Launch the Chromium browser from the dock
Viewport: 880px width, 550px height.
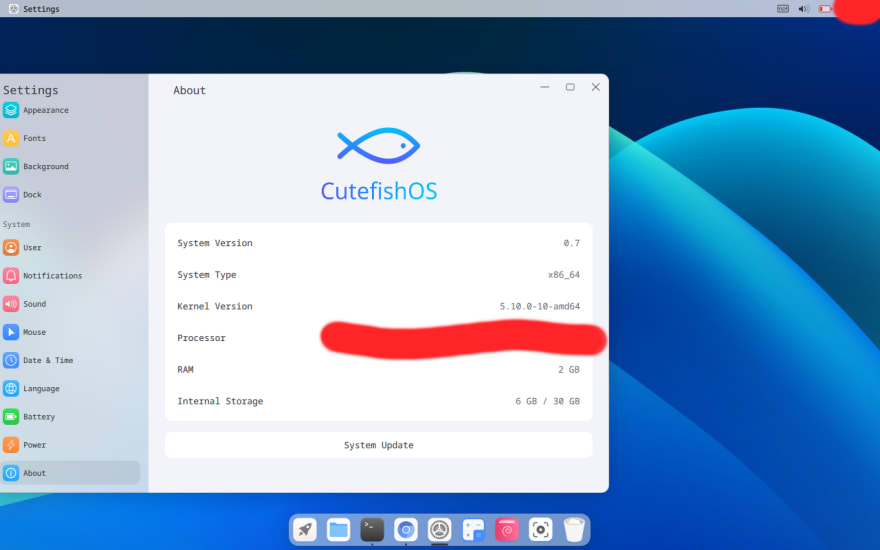(x=406, y=529)
